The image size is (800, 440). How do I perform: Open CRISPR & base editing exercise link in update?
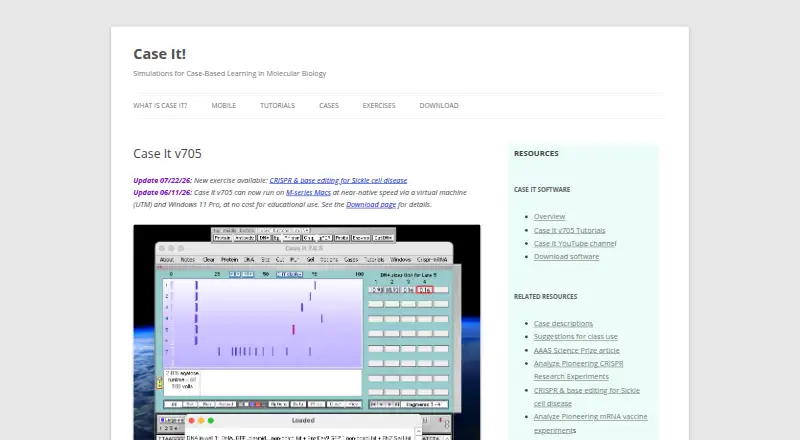(x=338, y=180)
